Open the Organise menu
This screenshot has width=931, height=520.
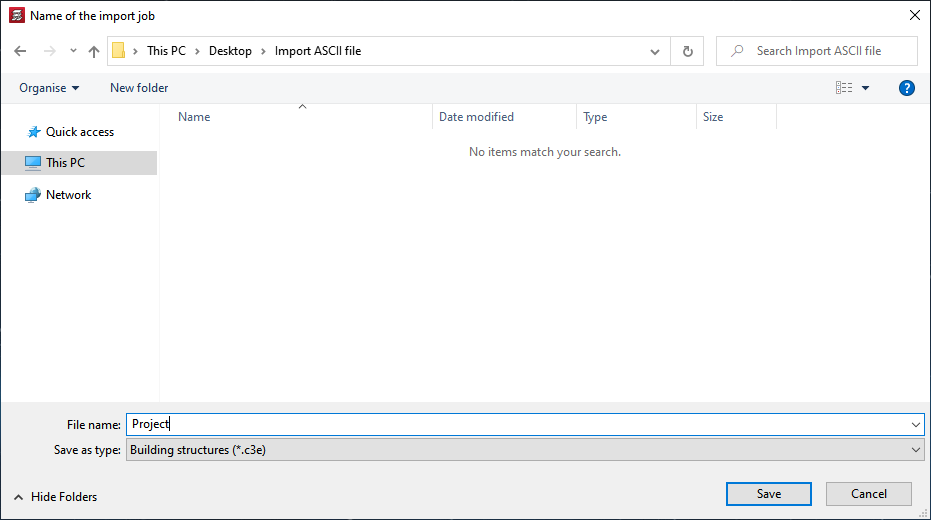coord(49,88)
